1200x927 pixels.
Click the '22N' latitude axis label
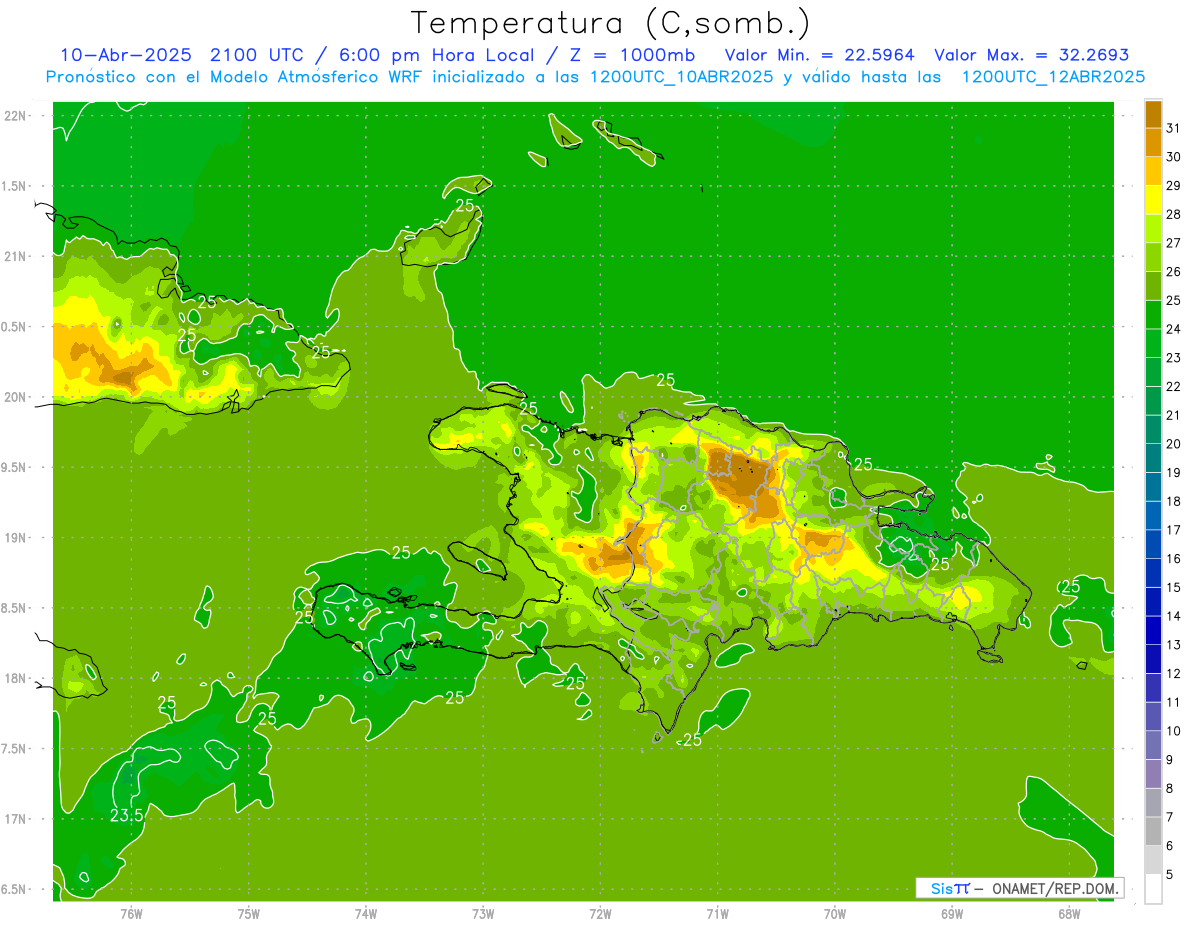pos(16,116)
